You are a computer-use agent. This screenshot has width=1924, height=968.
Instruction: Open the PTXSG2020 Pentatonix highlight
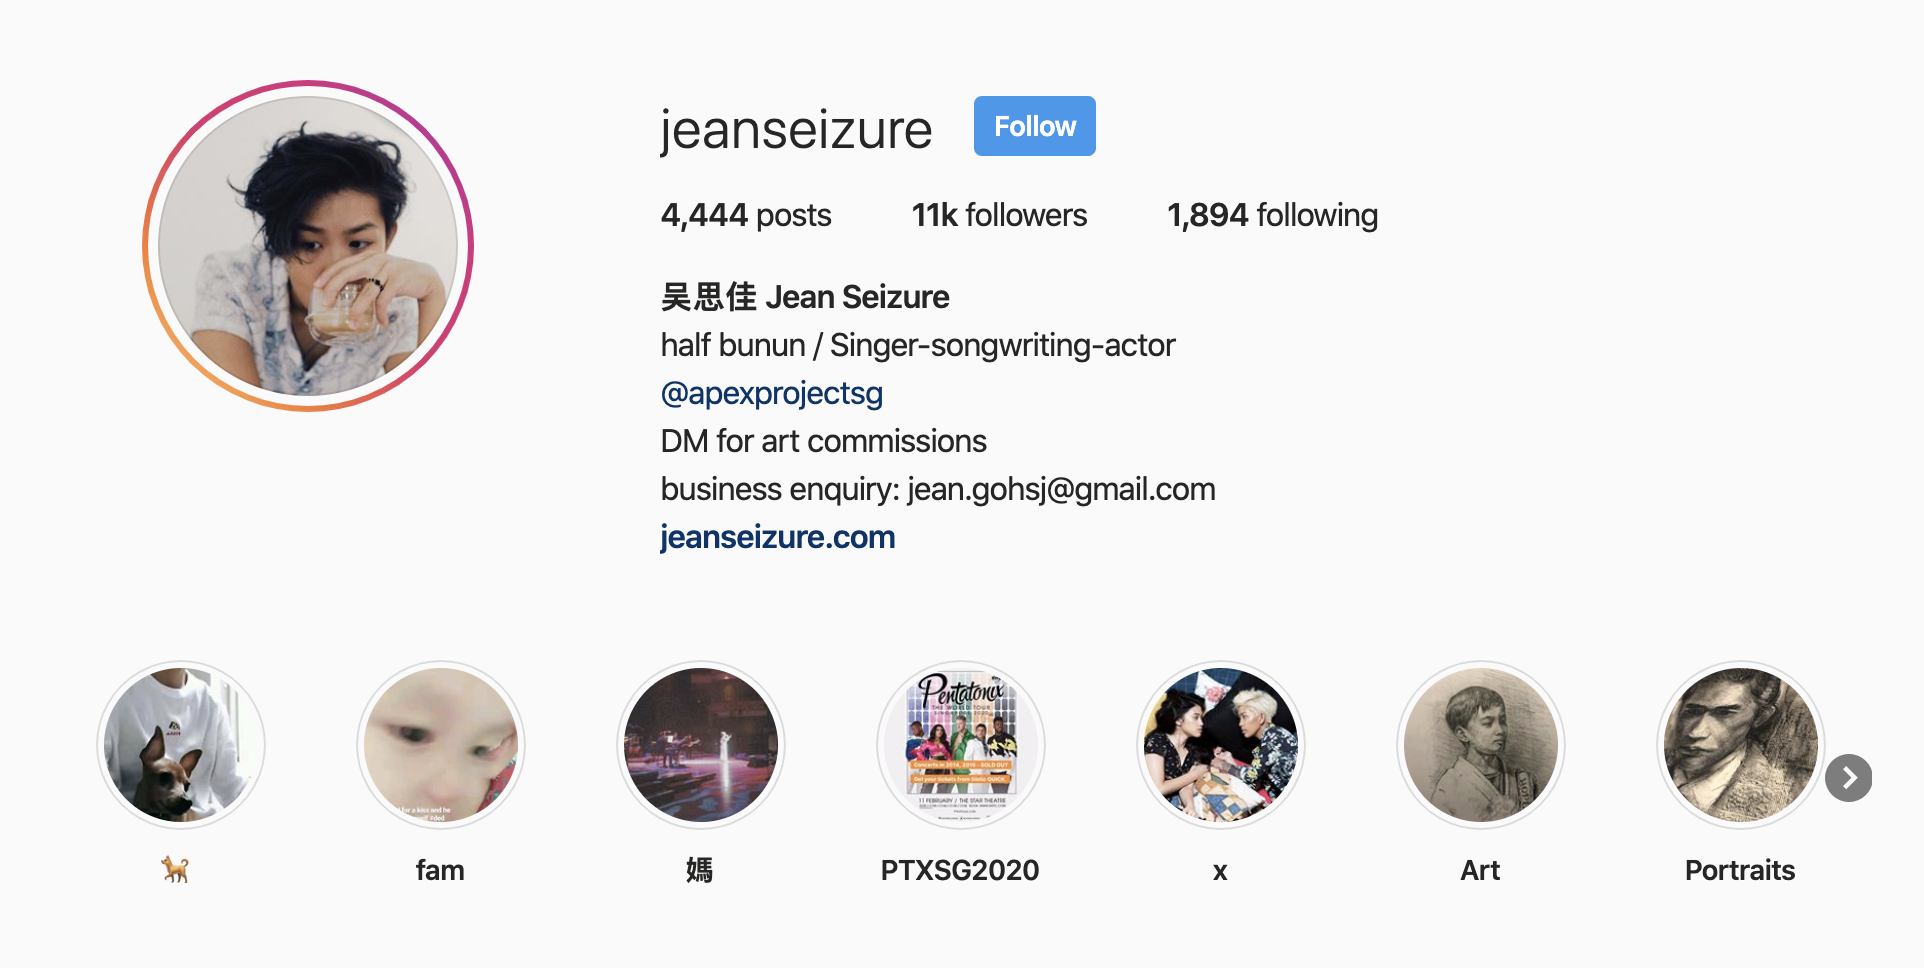961,745
